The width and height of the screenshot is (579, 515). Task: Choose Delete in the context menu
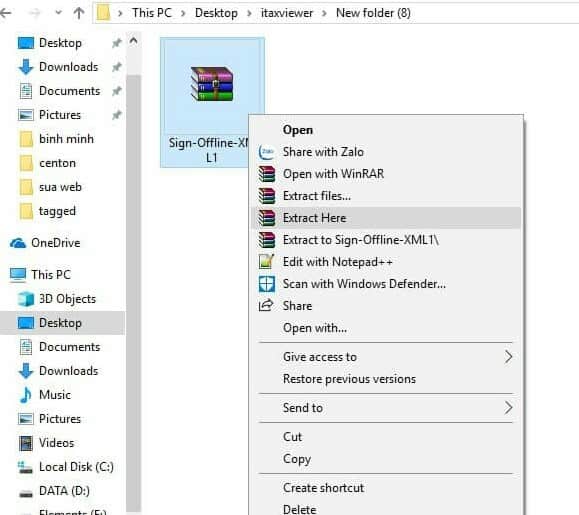[386, 509]
